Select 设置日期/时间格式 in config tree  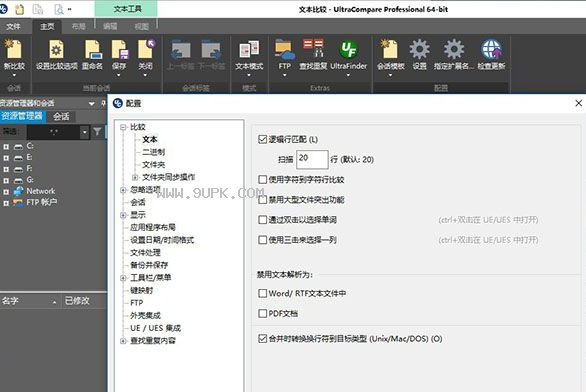[162, 240]
